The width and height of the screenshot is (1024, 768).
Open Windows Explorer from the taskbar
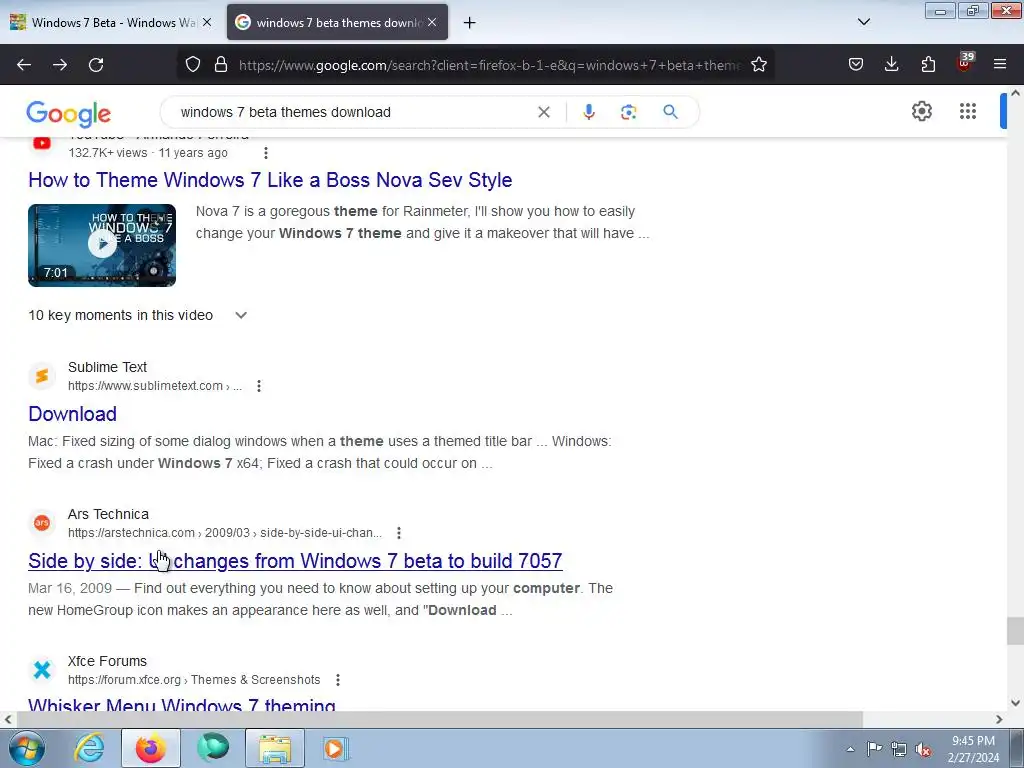pyautogui.click(x=275, y=748)
